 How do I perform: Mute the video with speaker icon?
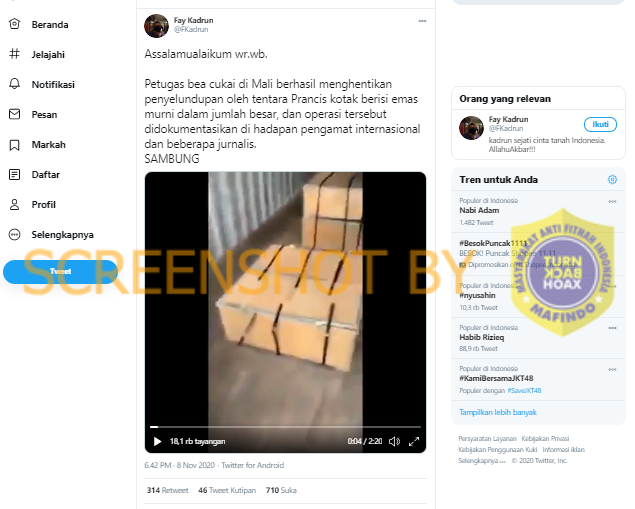(x=394, y=441)
